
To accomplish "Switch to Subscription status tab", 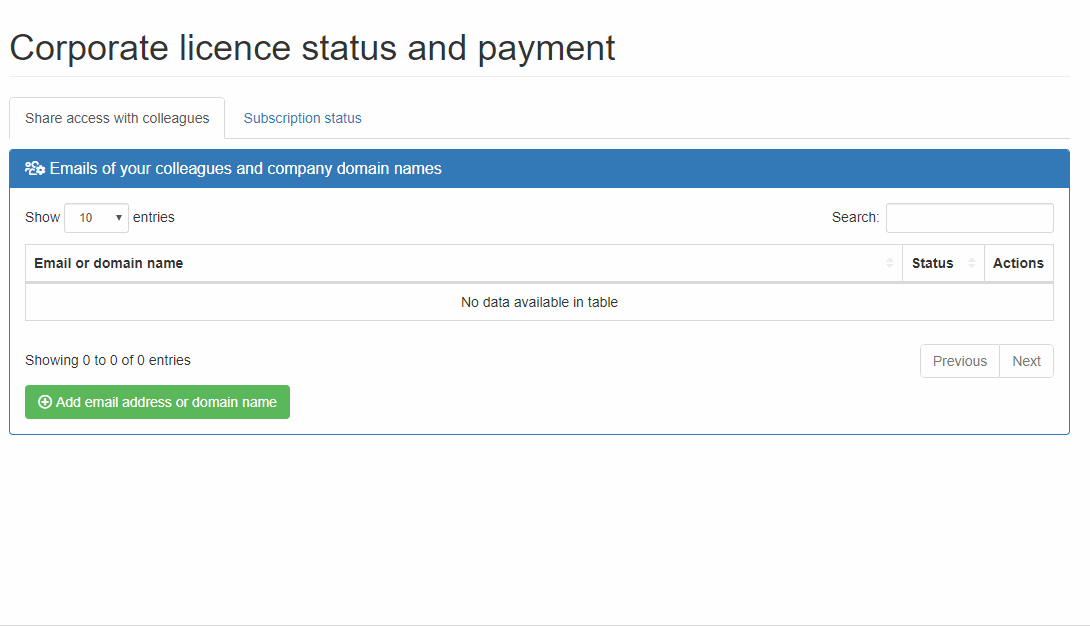I will (302, 118).
